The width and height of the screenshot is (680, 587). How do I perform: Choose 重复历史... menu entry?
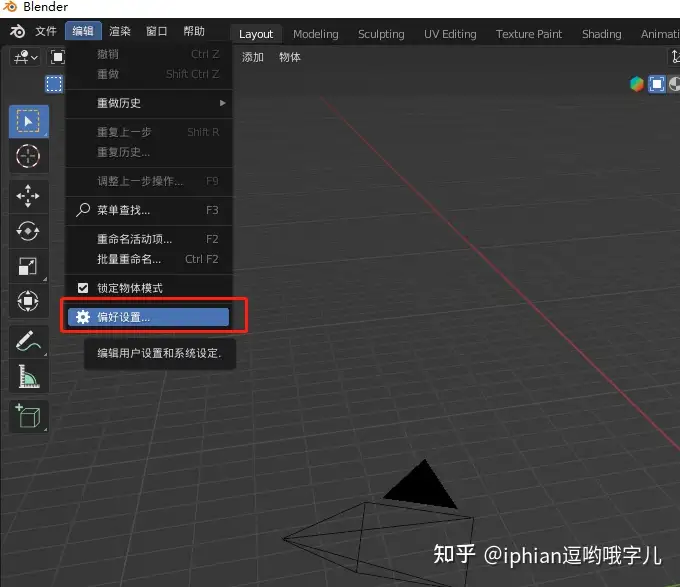(149, 152)
